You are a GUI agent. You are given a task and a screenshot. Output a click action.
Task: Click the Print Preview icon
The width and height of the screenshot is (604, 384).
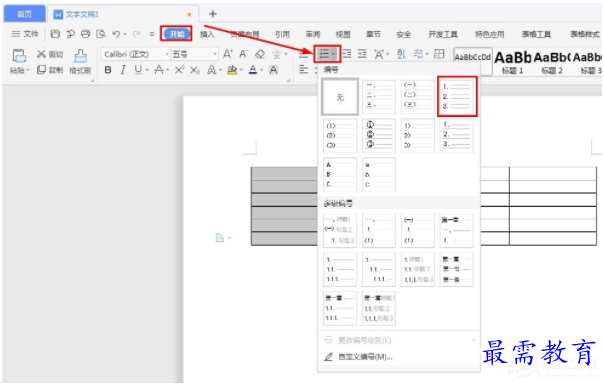101,34
